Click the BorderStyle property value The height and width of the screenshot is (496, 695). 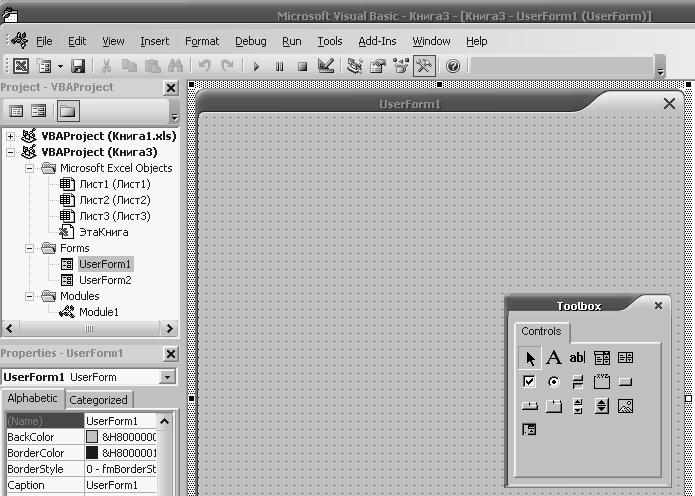(x=120, y=469)
